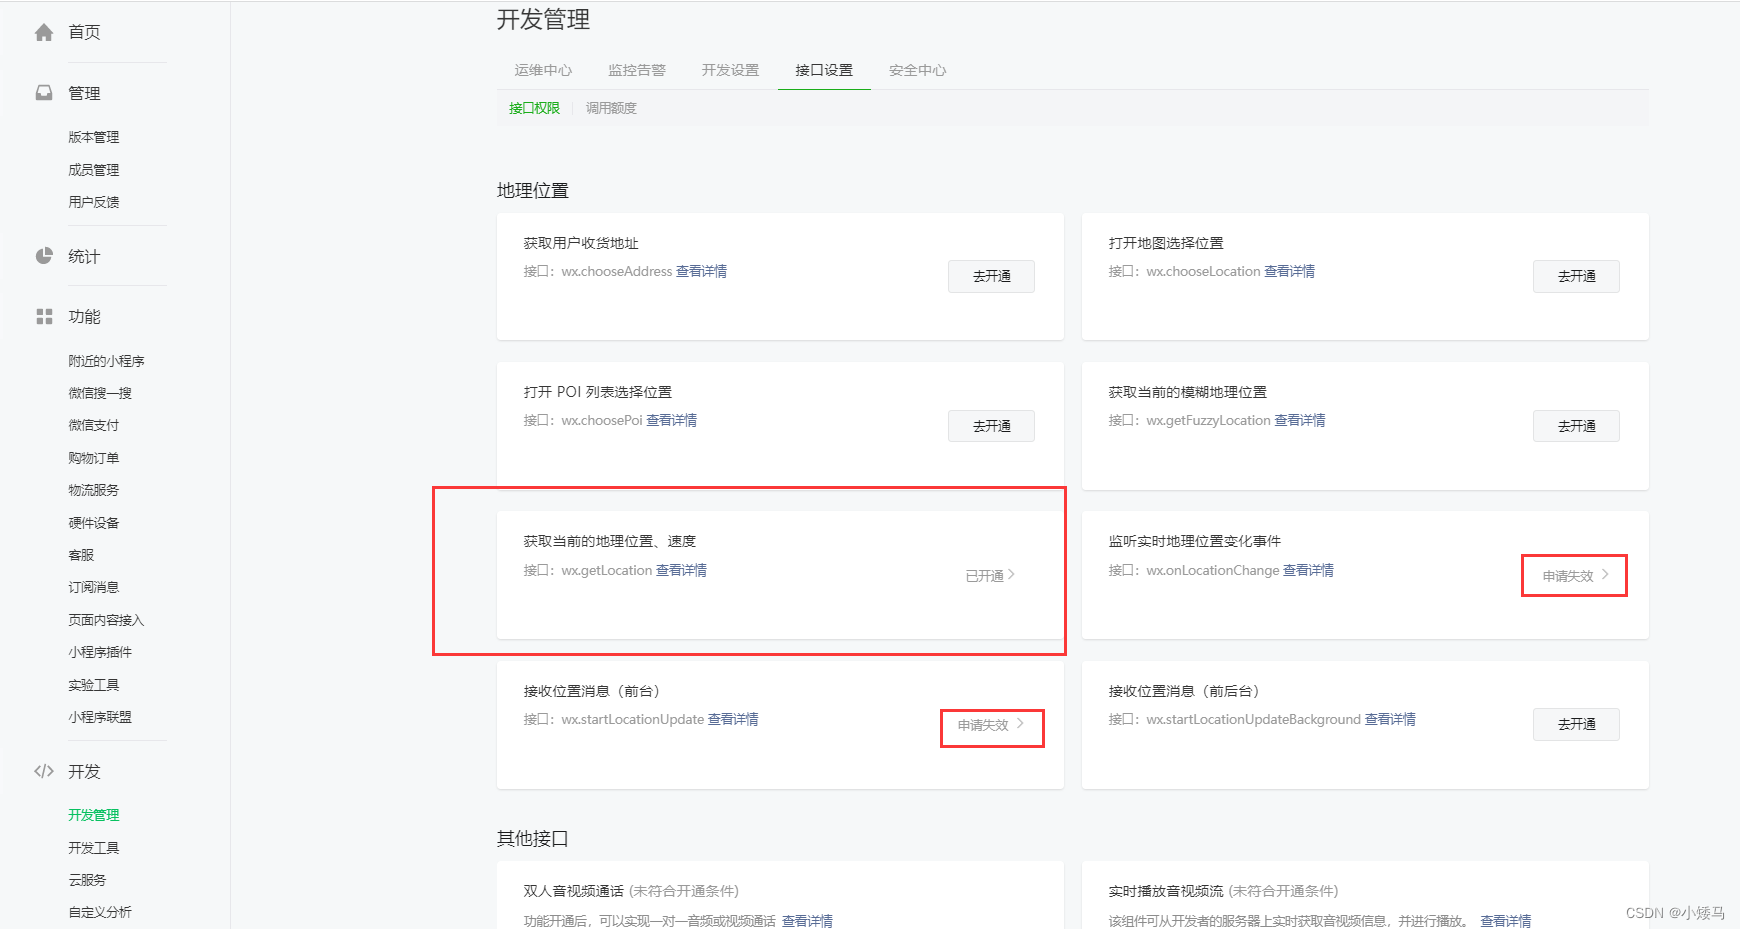Viewport: 1740px width, 929px height.
Task: Open 云服务 from the sidebar
Action: click(87, 879)
